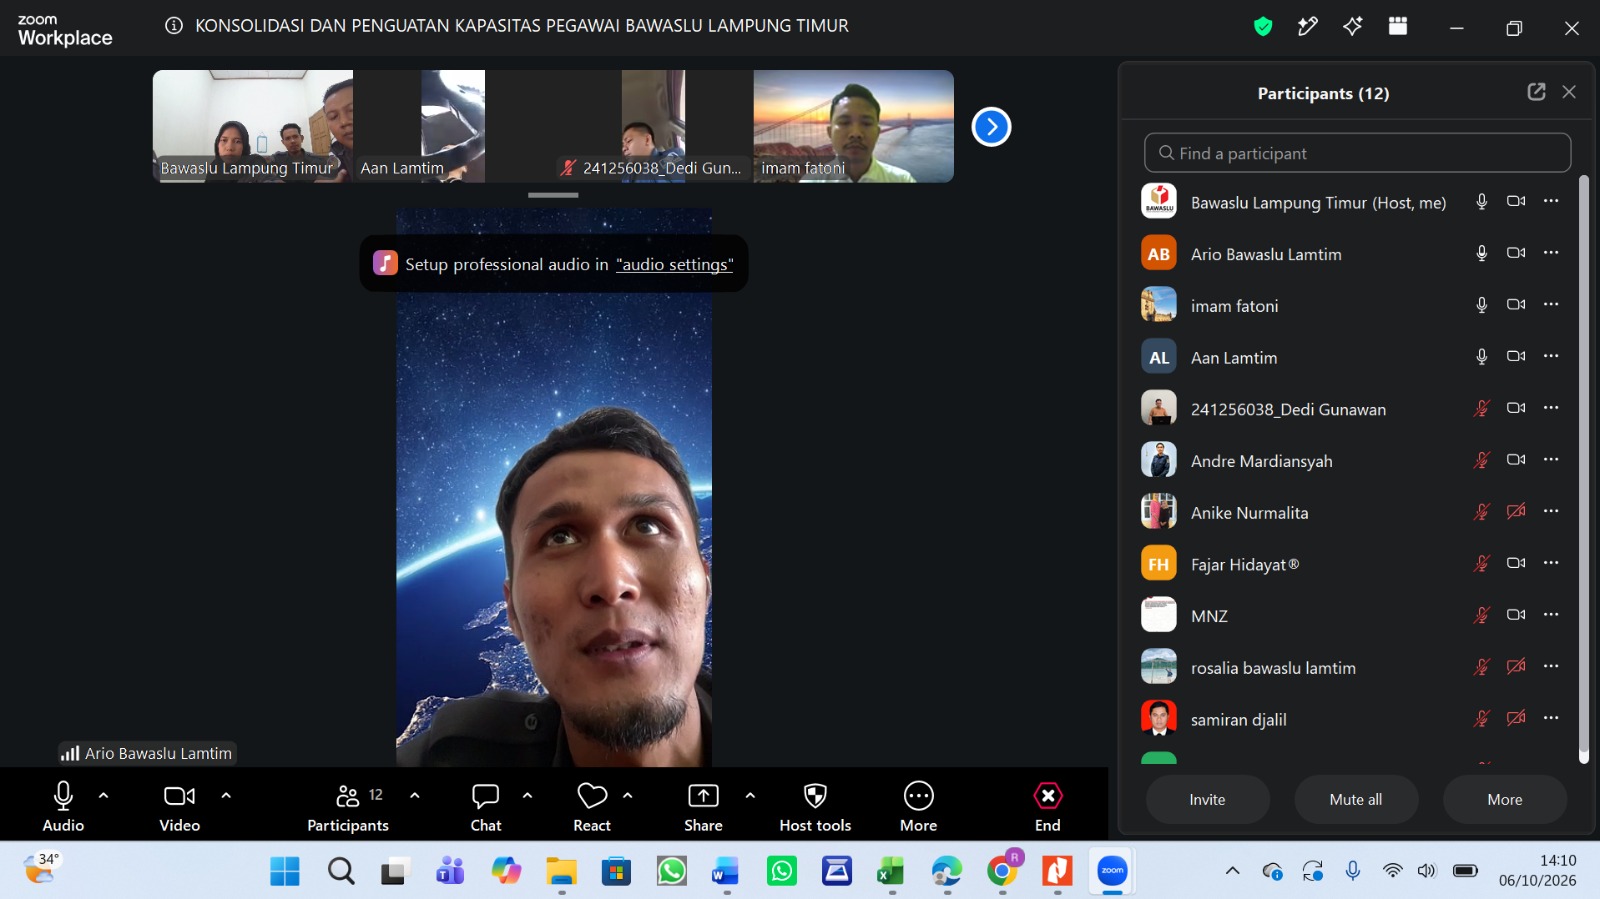The width and height of the screenshot is (1600, 899).
Task: Open Host tools shield icon
Action: (x=815, y=796)
